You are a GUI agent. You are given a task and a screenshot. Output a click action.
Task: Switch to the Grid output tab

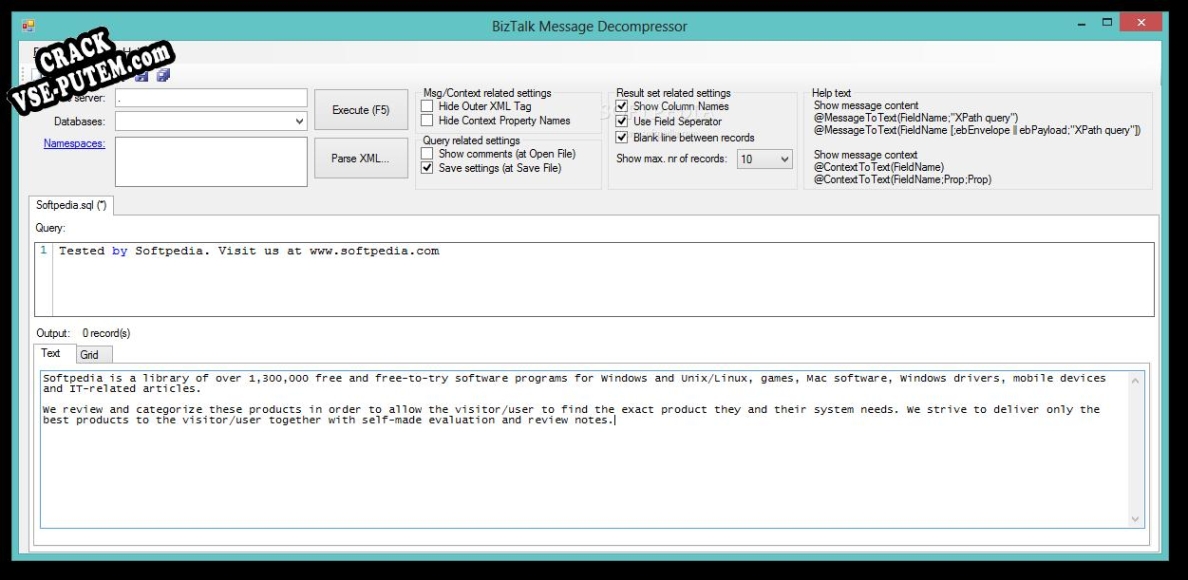95,354
